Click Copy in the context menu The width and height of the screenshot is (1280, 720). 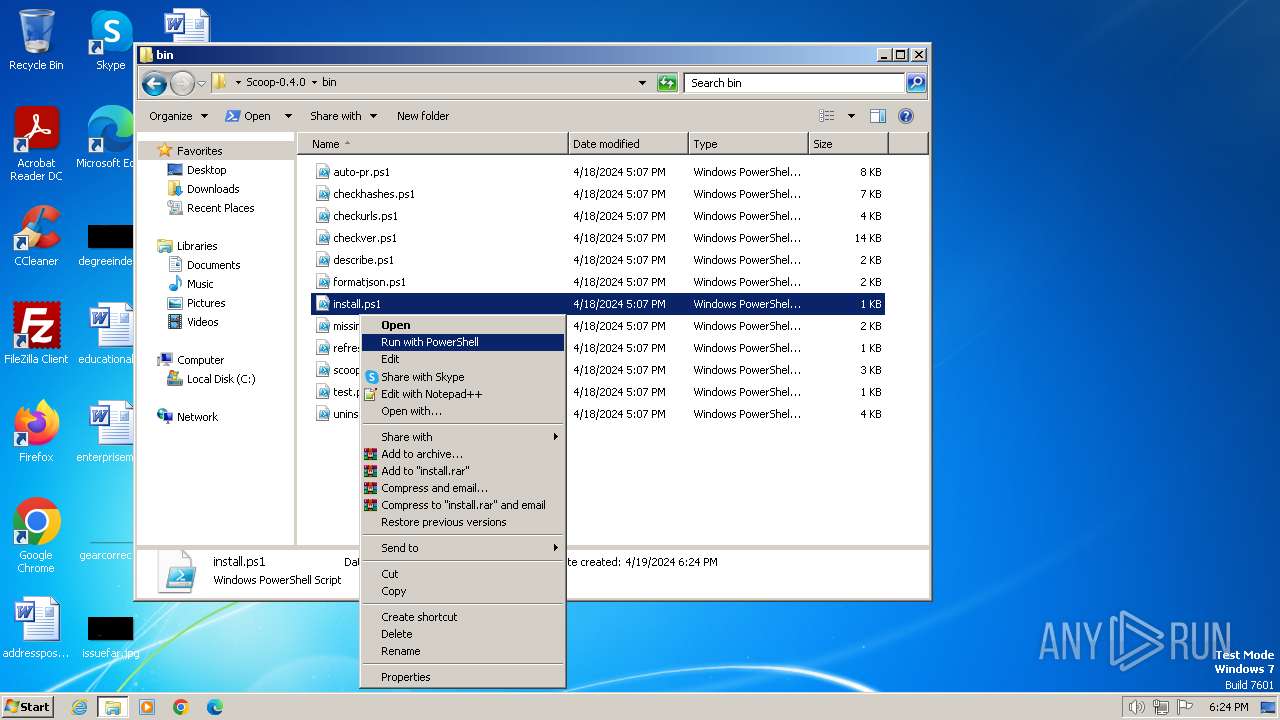tap(462, 591)
